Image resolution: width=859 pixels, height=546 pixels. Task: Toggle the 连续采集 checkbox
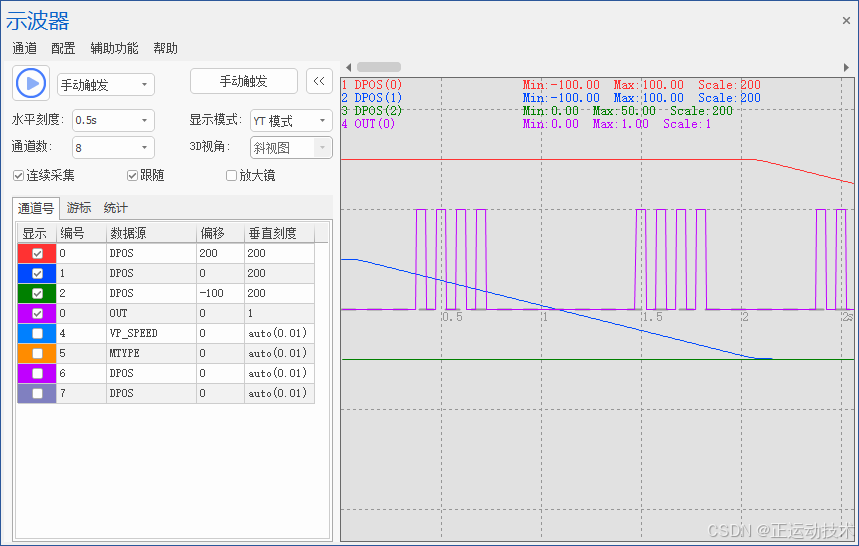[x=19, y=175]
